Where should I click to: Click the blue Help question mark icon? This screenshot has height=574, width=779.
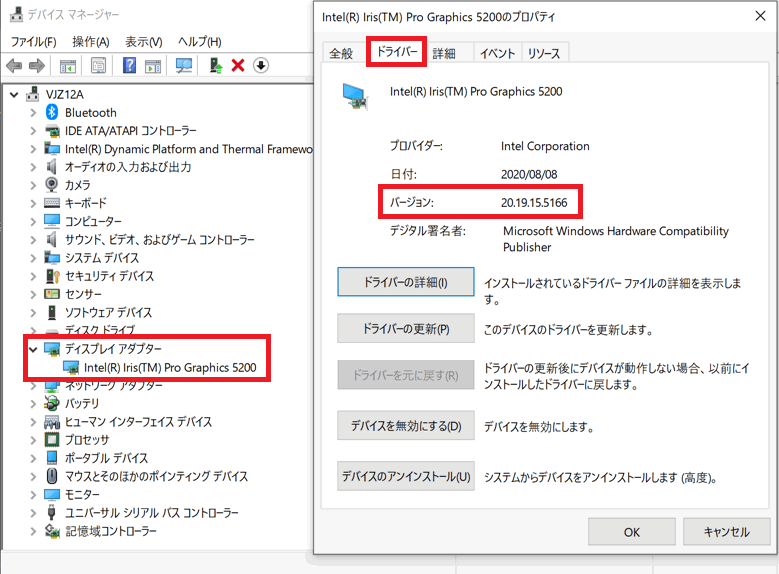[x=129, y=65]
